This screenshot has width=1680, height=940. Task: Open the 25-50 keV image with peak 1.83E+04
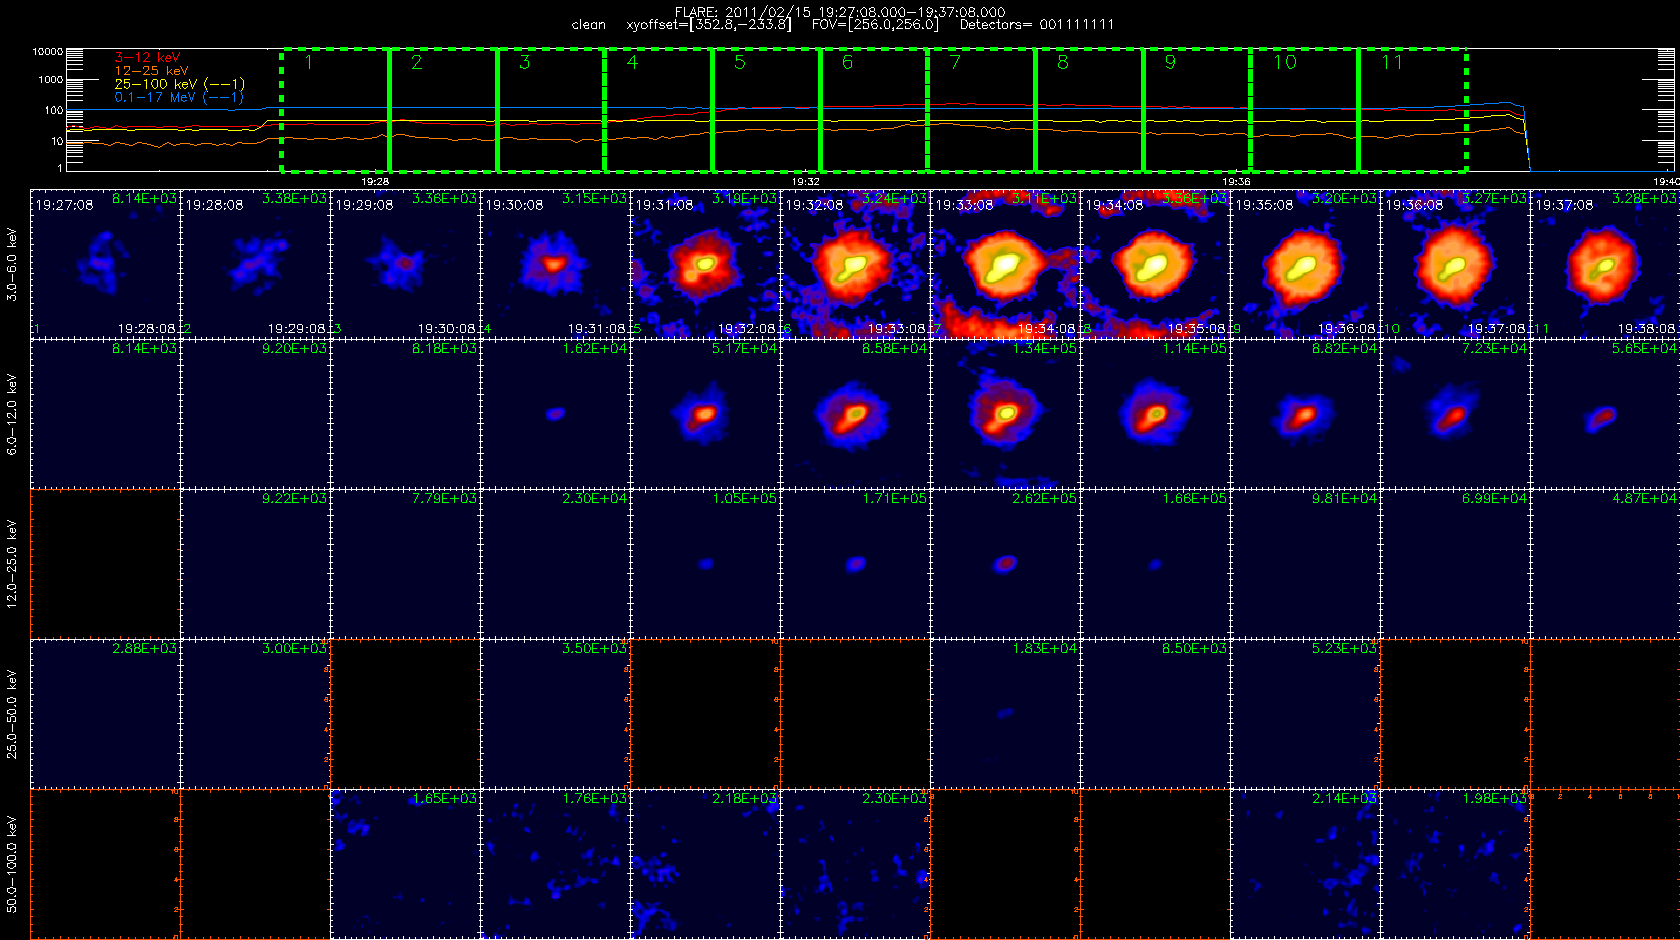coord(1005,714)
